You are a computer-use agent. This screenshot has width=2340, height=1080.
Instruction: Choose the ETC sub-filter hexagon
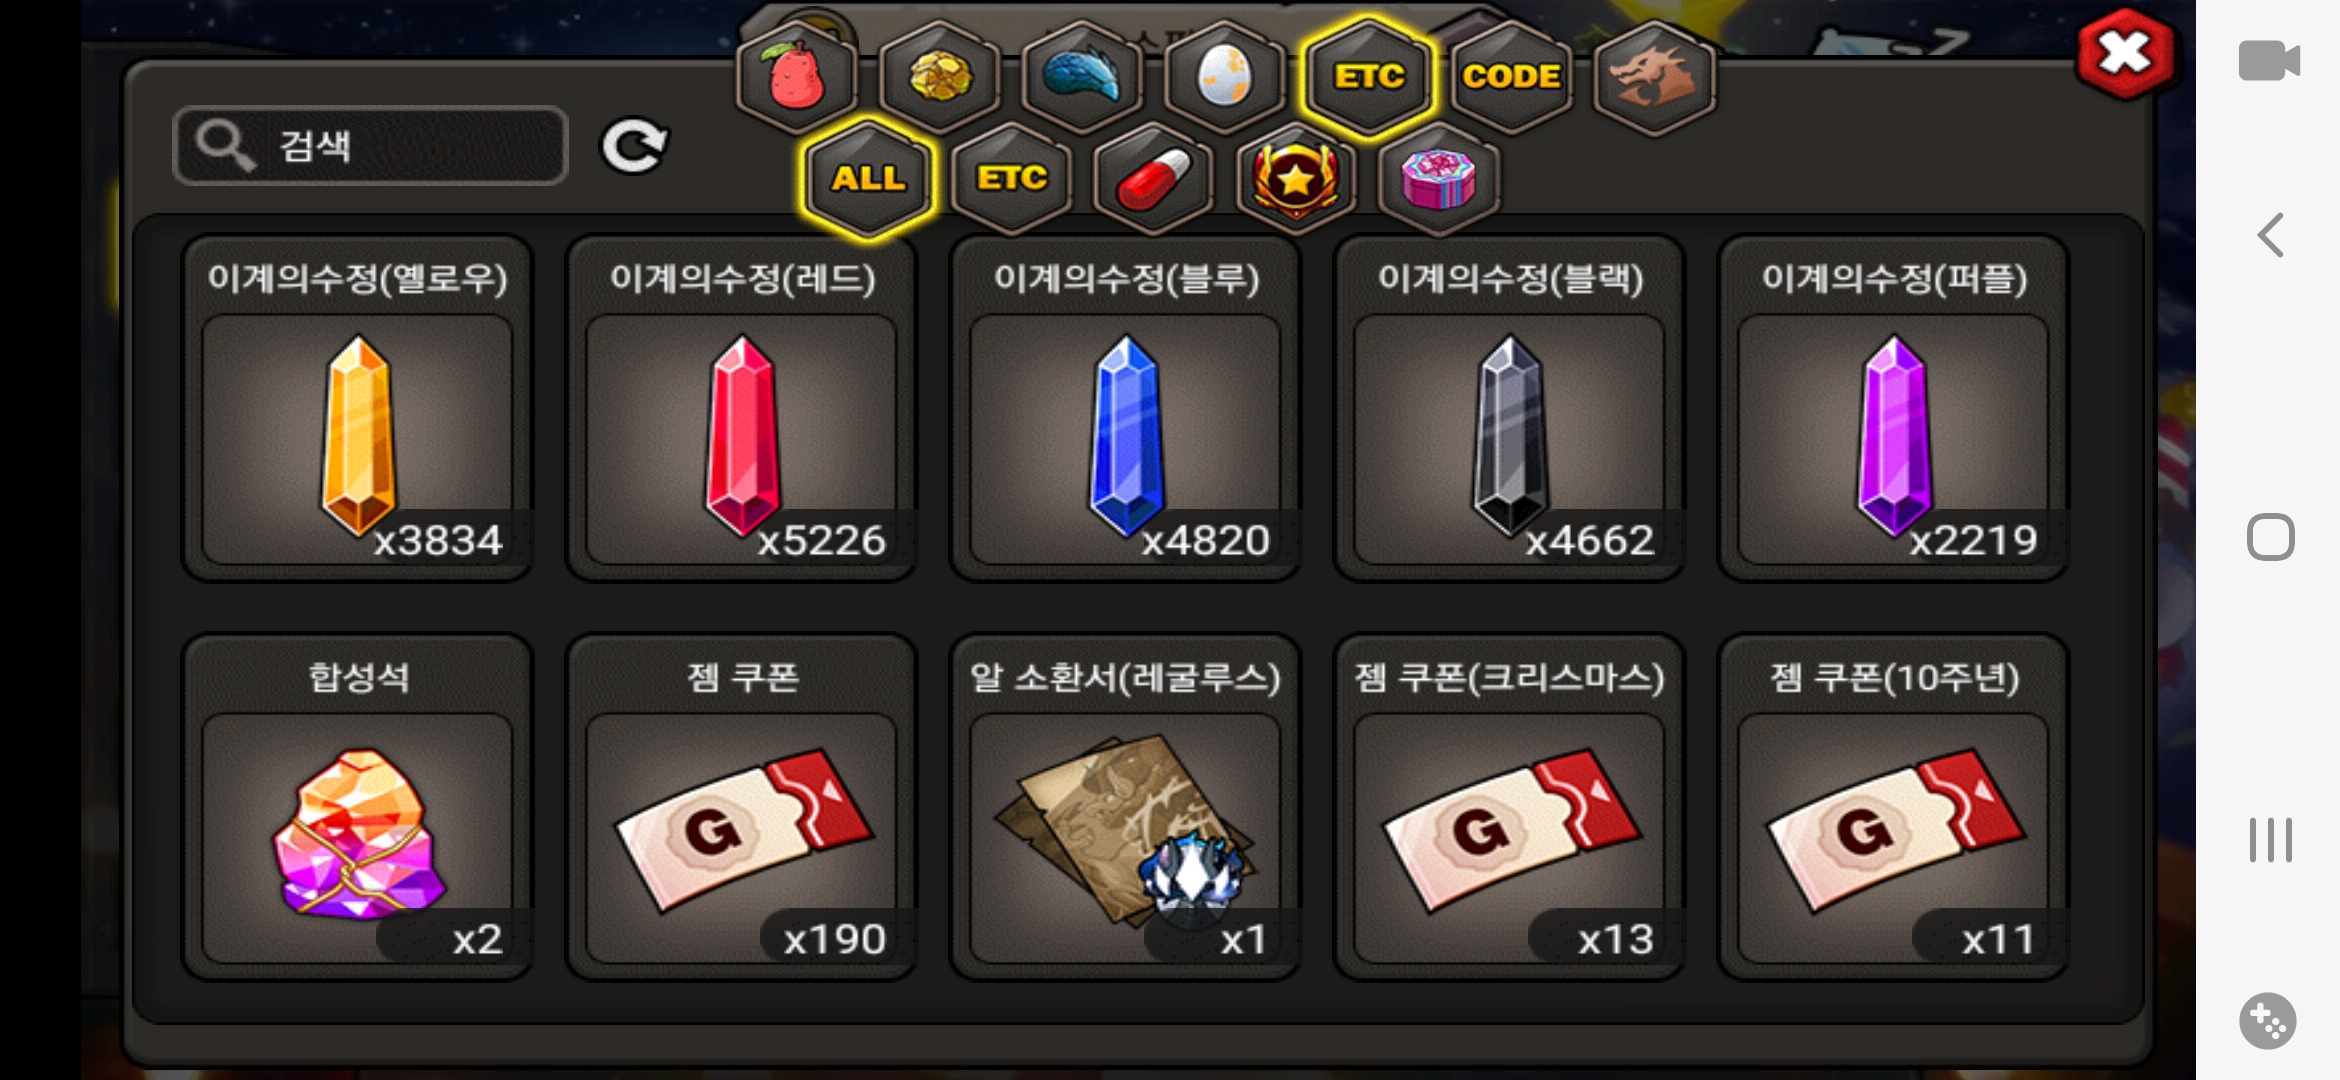pos(1012,179)
